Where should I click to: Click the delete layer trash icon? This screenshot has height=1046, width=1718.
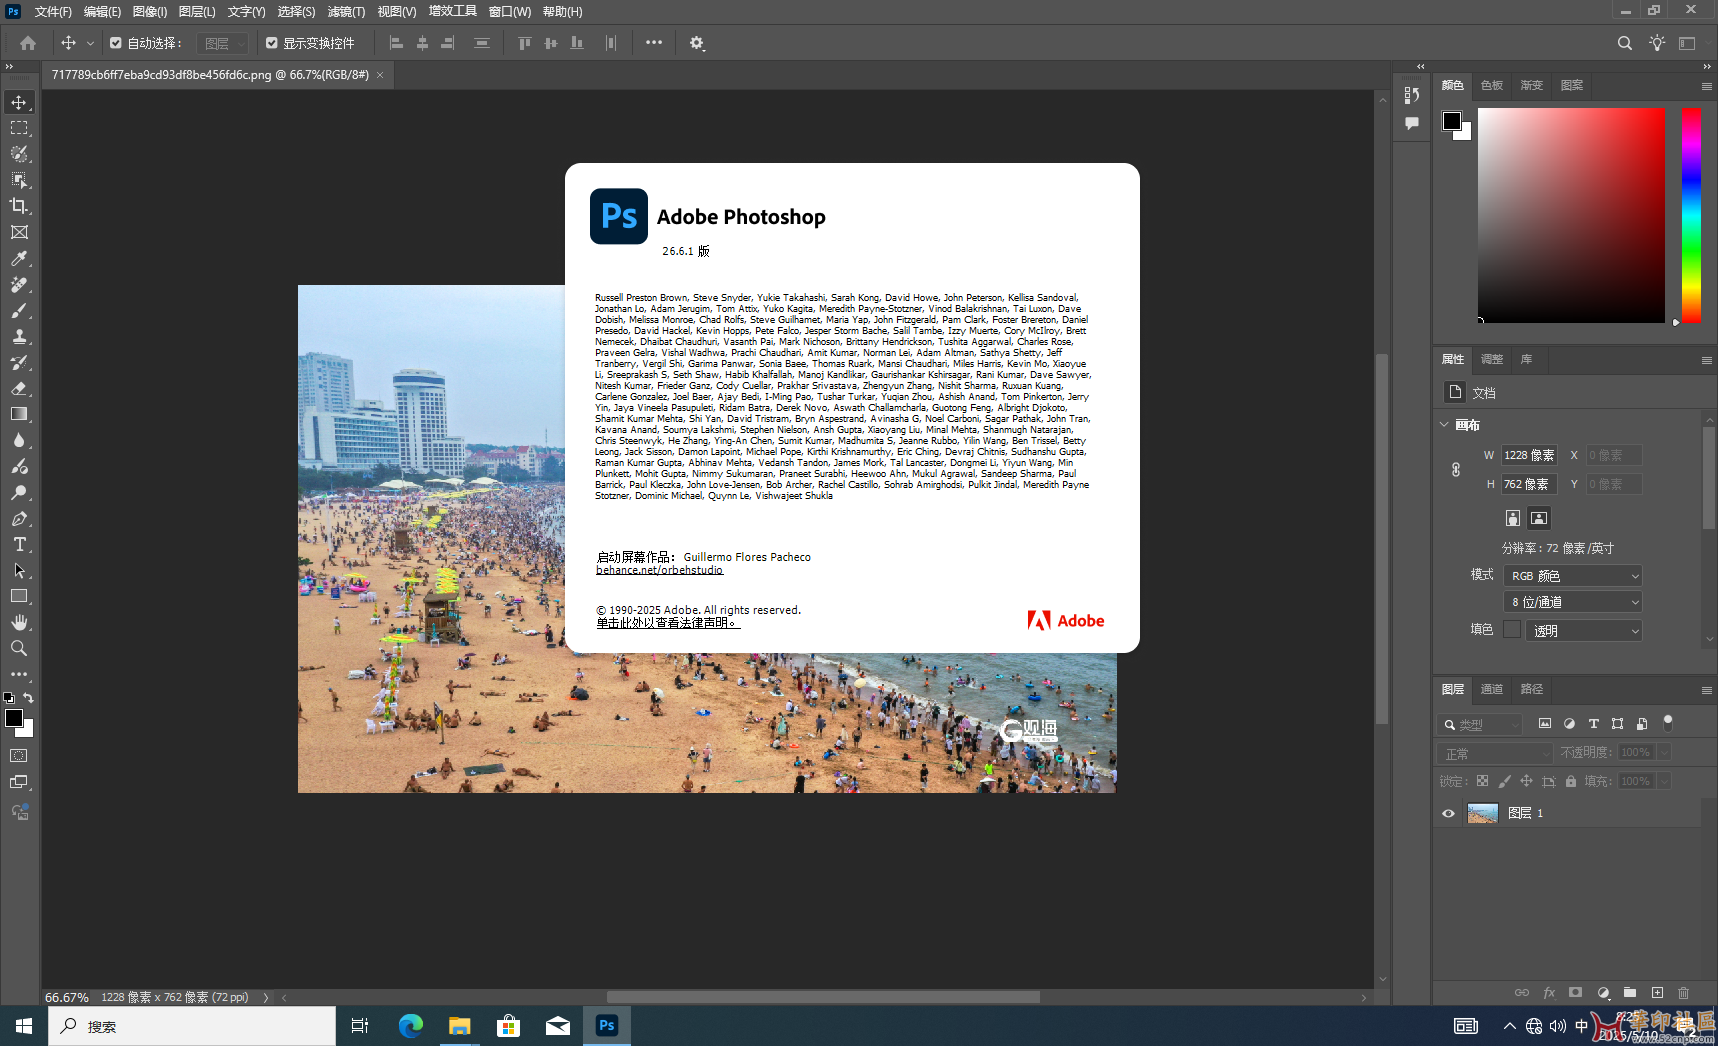pyautogui.click(x=1683, y=993)
